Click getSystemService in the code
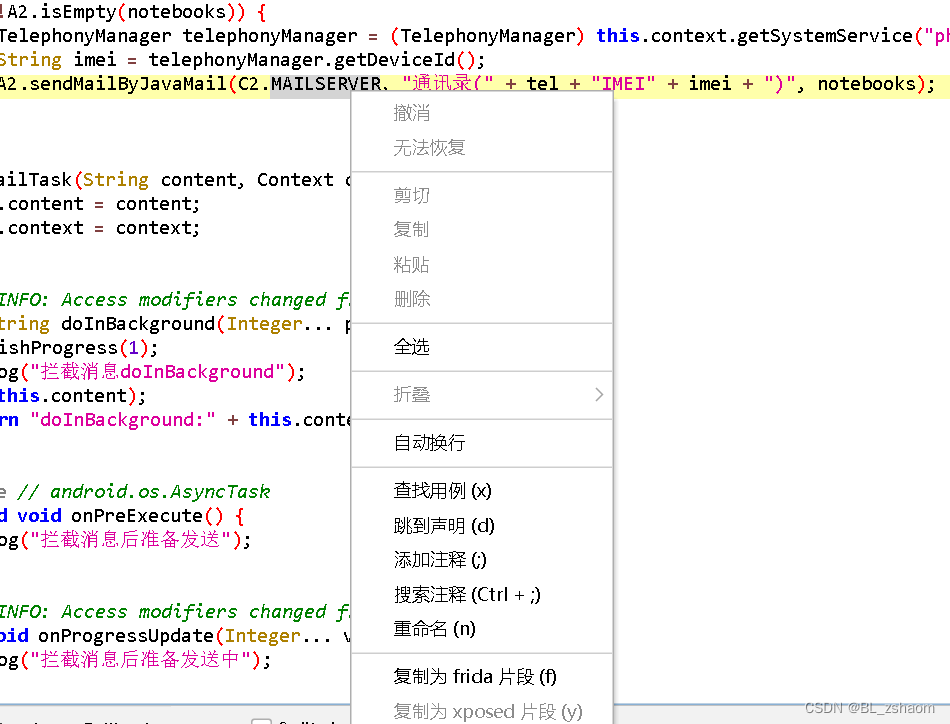This screenshot has height=724, width=950. (x=825, y=36)
